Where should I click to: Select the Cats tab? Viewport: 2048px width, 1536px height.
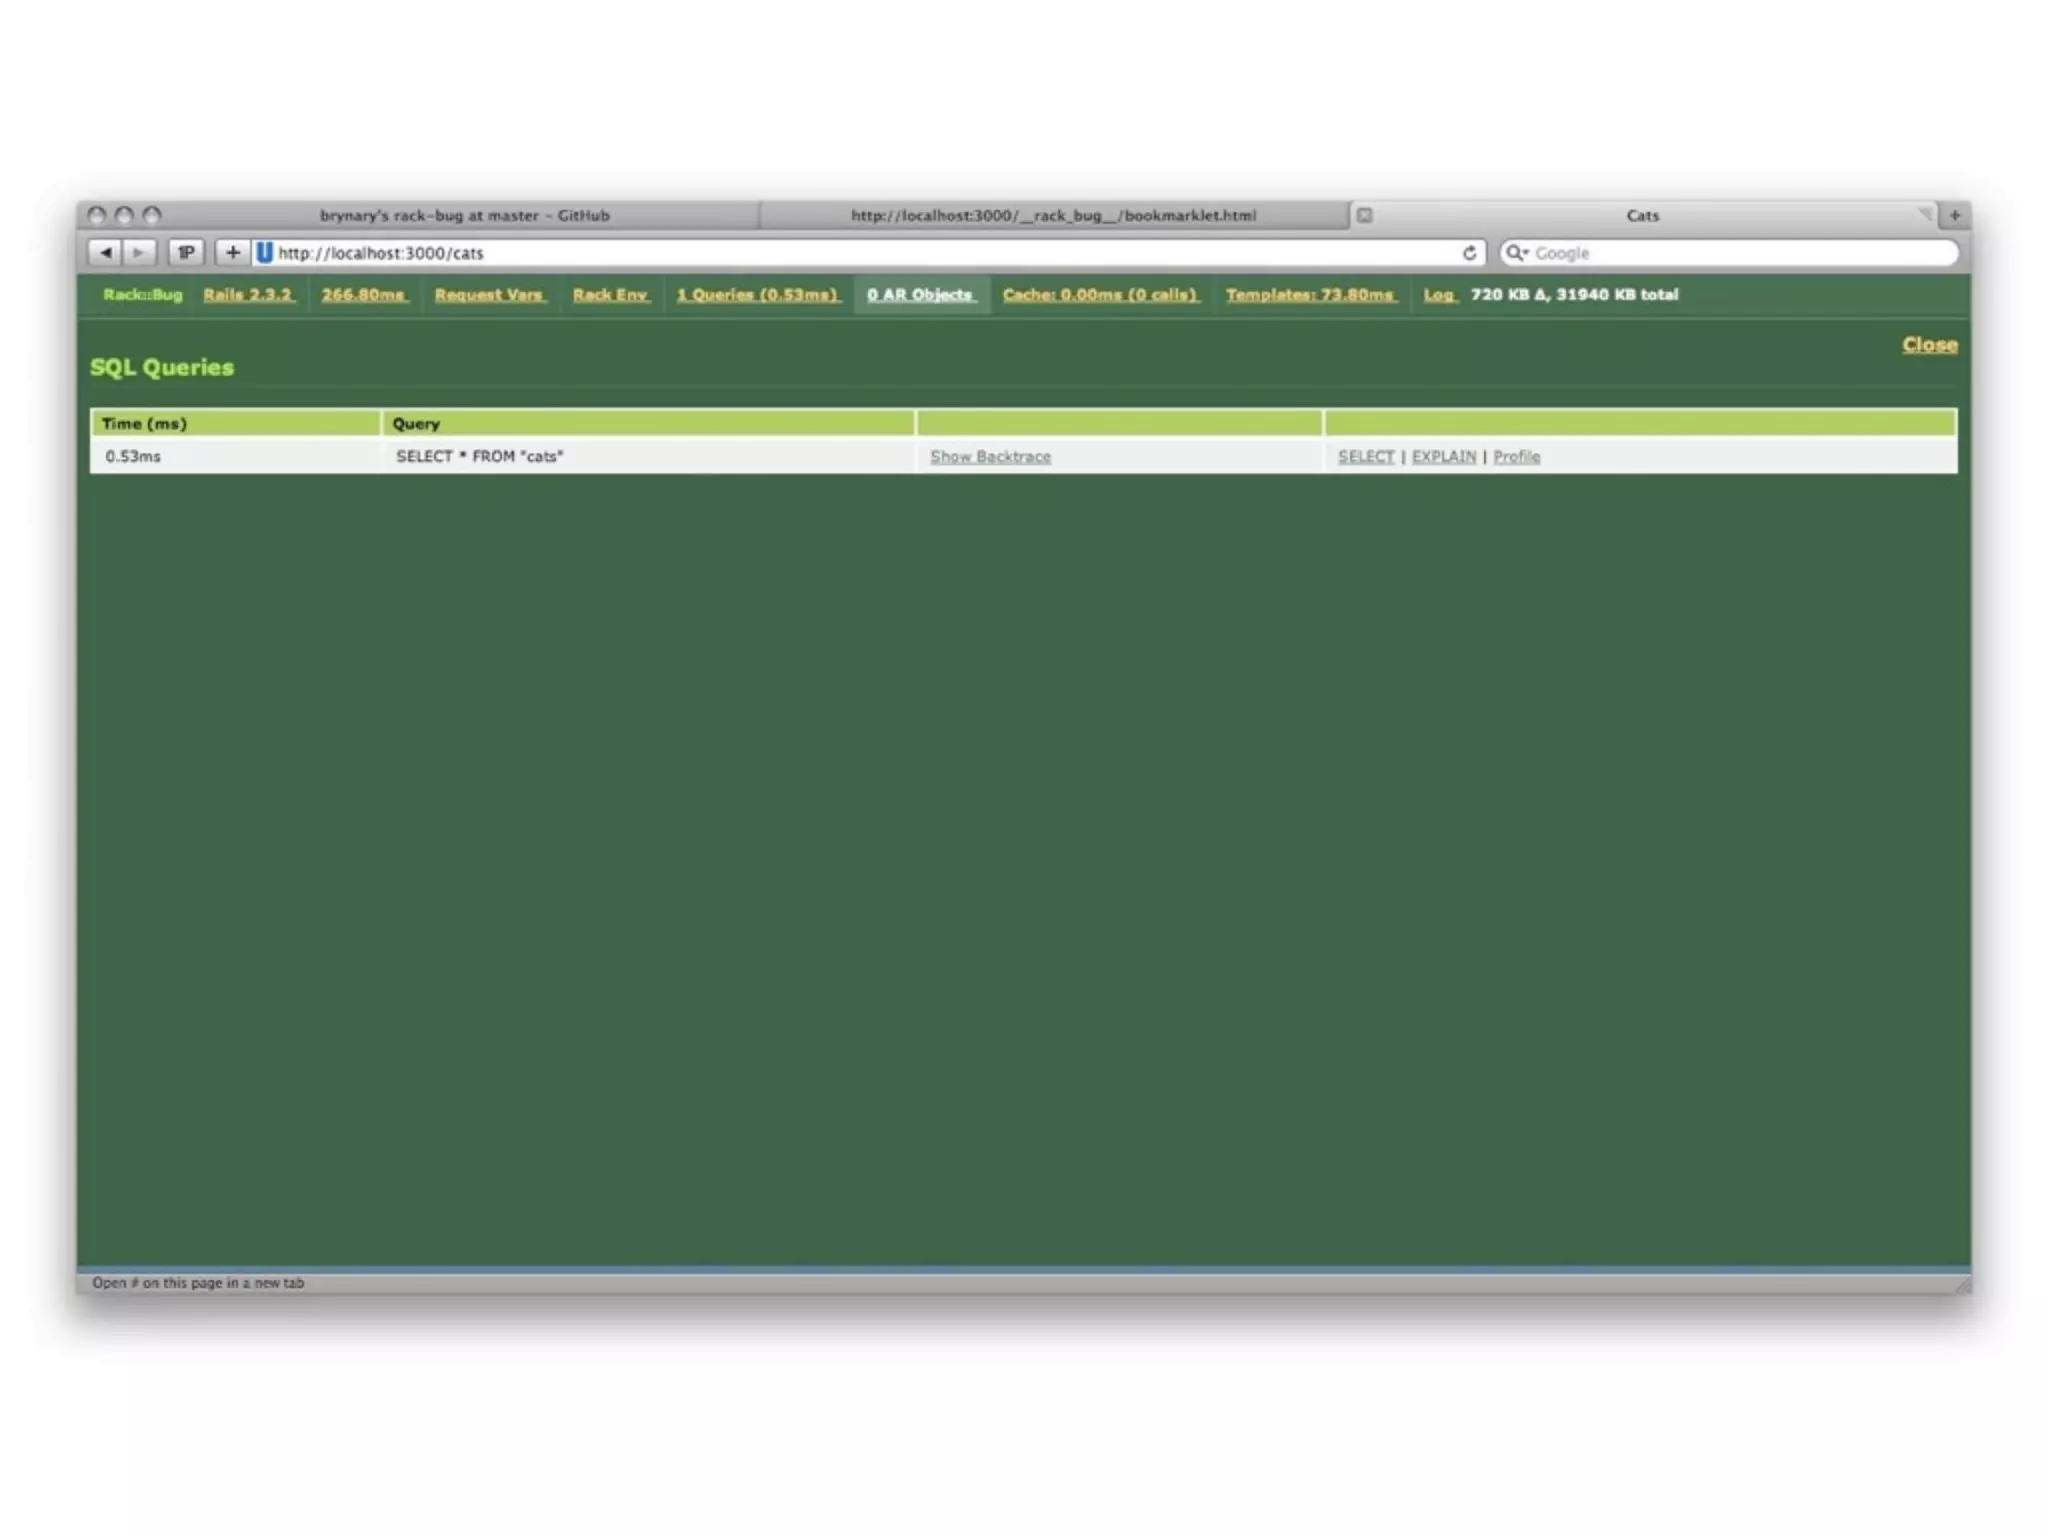pos(1642,215)
